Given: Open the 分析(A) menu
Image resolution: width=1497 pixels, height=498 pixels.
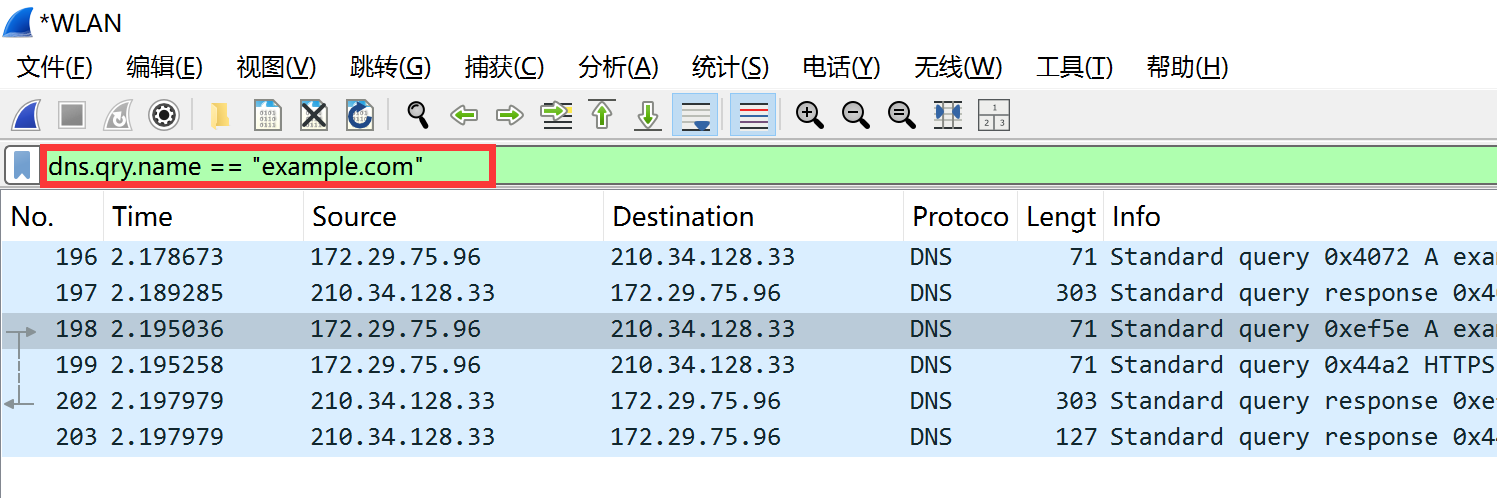Looking at the screenshot, I should pyautogui.click(x=618, y=67).
